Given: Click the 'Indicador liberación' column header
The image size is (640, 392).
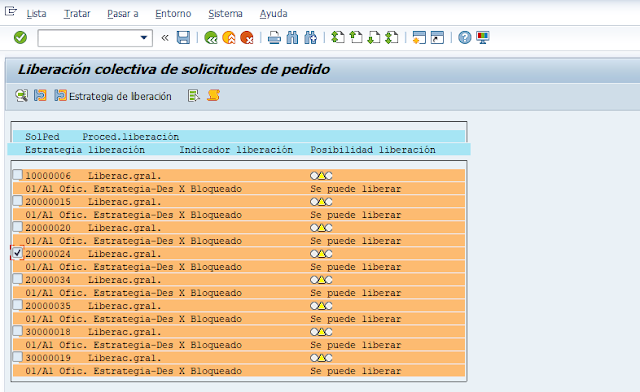Looking at the screenshot, I should click(x=236, y=150).
